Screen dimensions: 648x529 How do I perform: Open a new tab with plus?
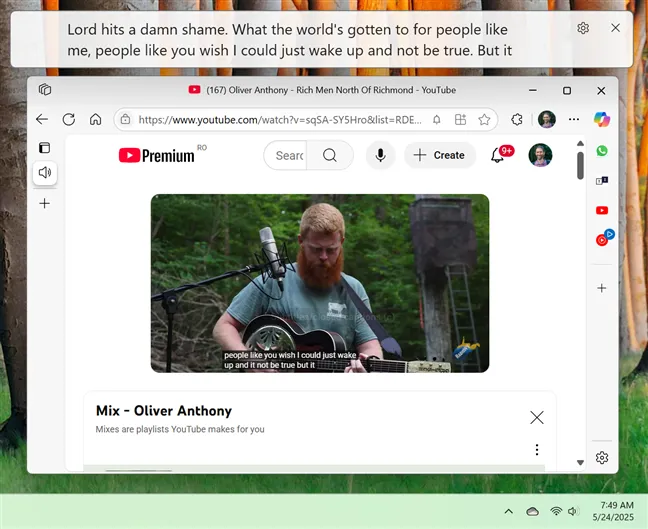pyautogui.click(x=45, y=203)
